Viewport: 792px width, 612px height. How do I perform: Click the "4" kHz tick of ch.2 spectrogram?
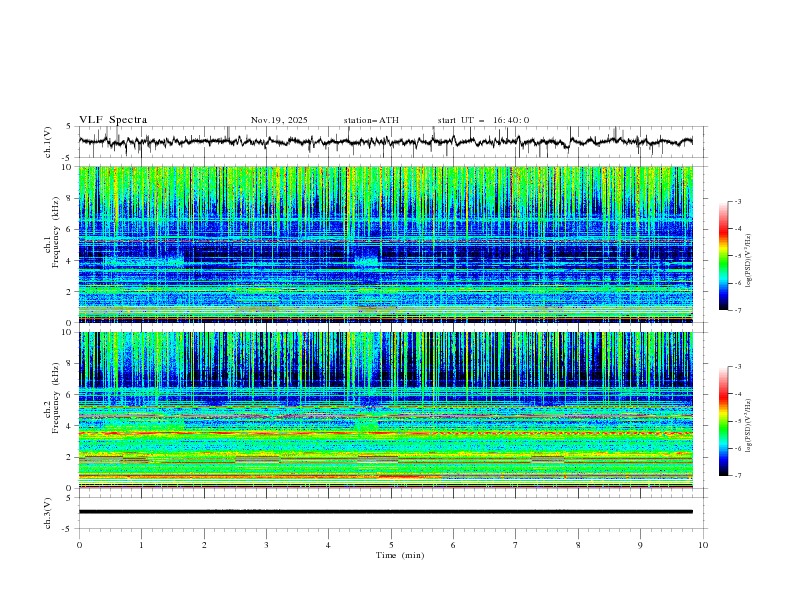coord(69,426)
